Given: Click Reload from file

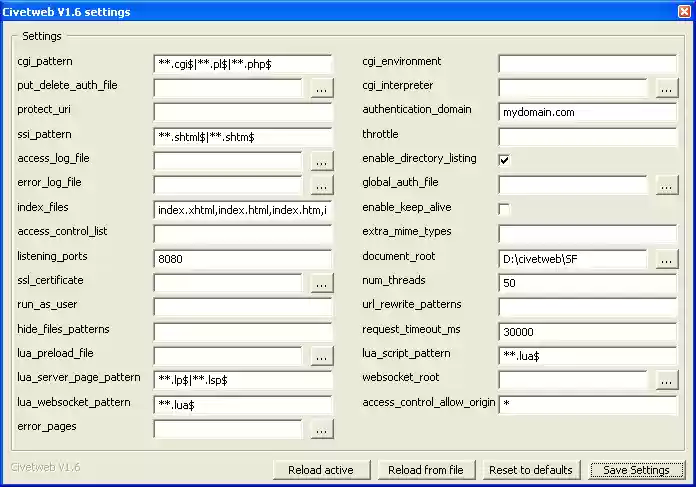Looking at the screenshot, I should point(426,470).
